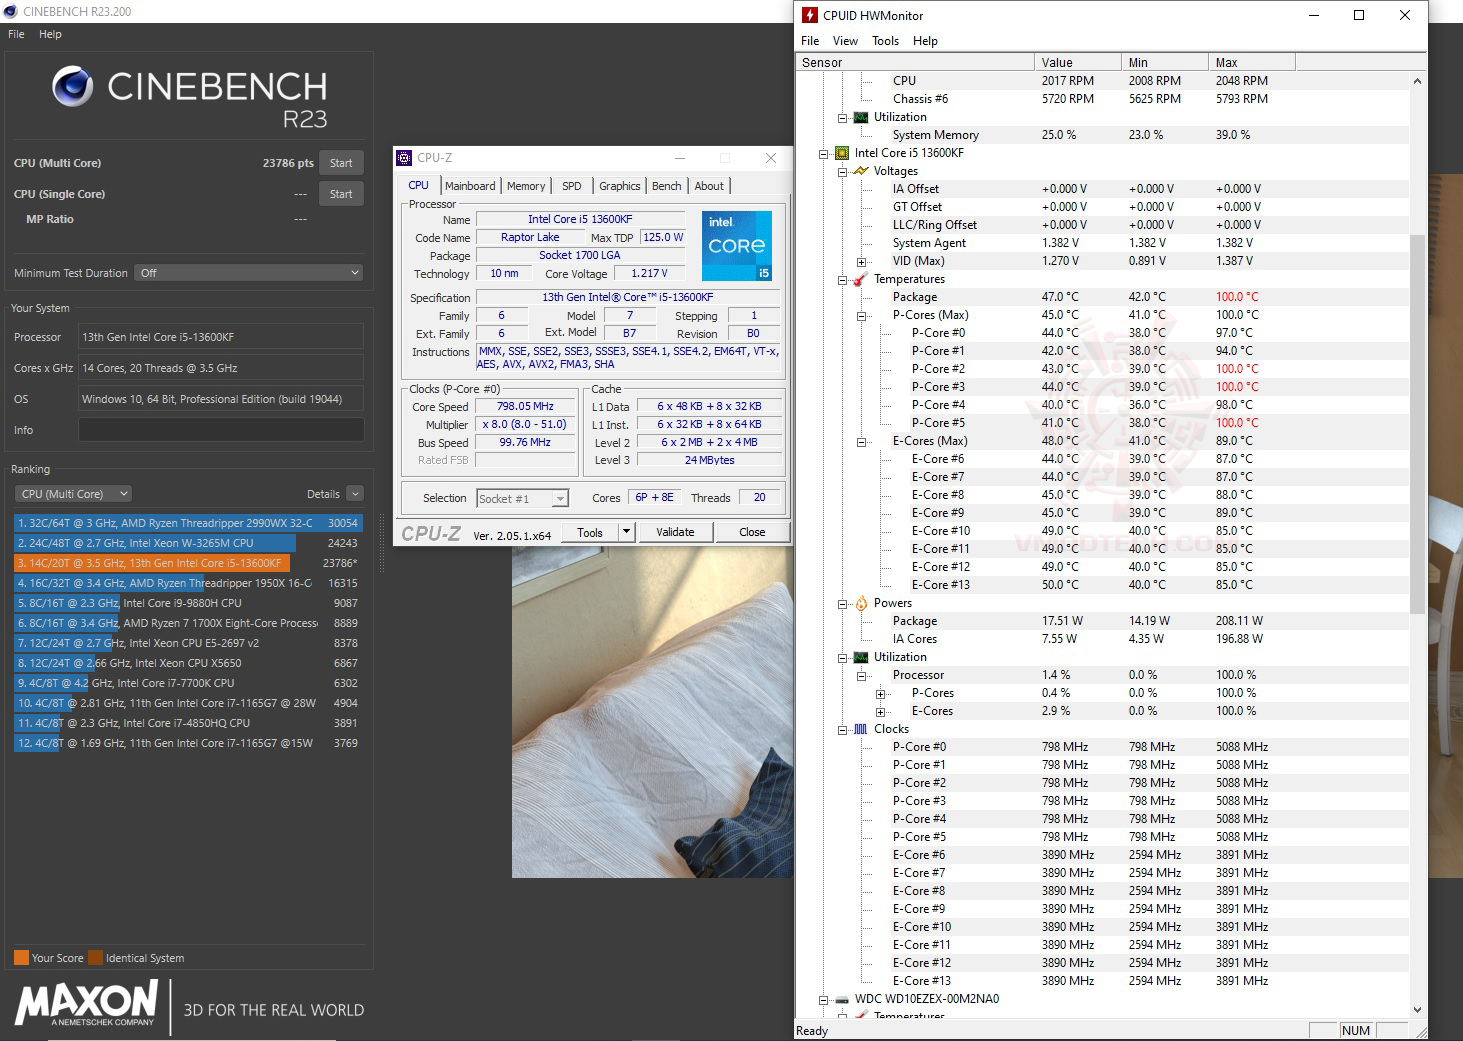Click the thermometer icon beside Temperatures
Viewport: 1463px width, 1041px height.
861,279
